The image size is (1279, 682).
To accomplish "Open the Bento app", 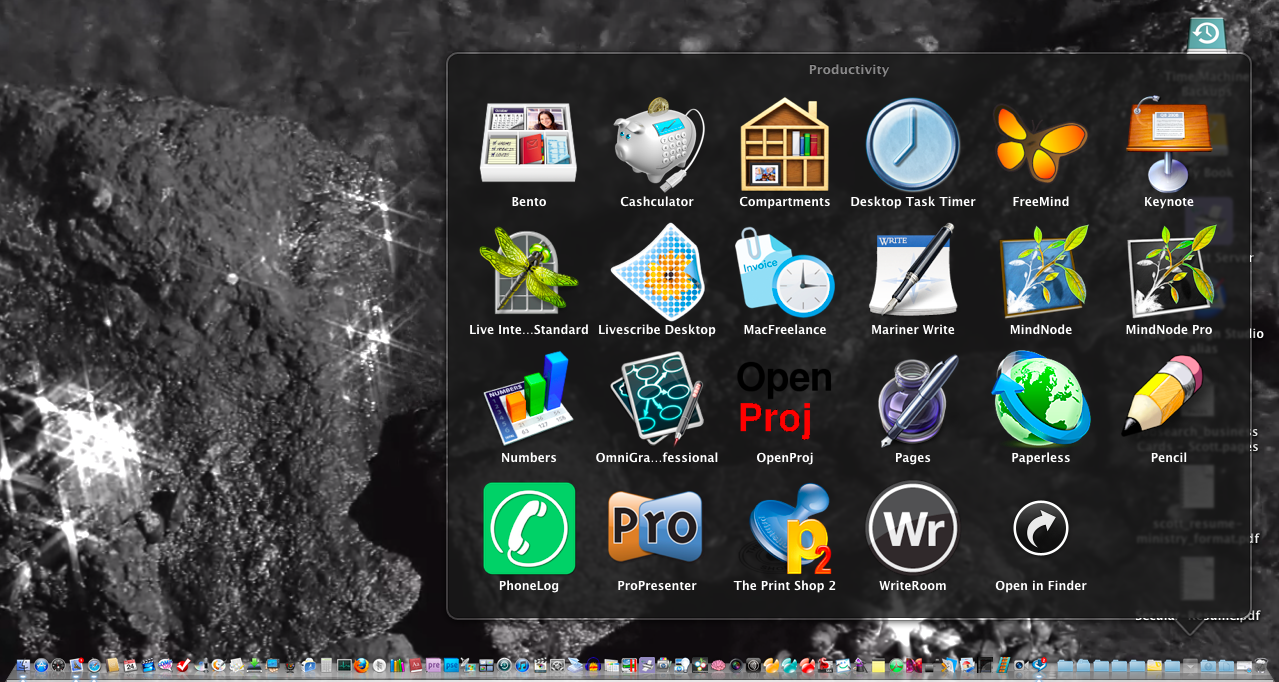I will click(529, 144).
